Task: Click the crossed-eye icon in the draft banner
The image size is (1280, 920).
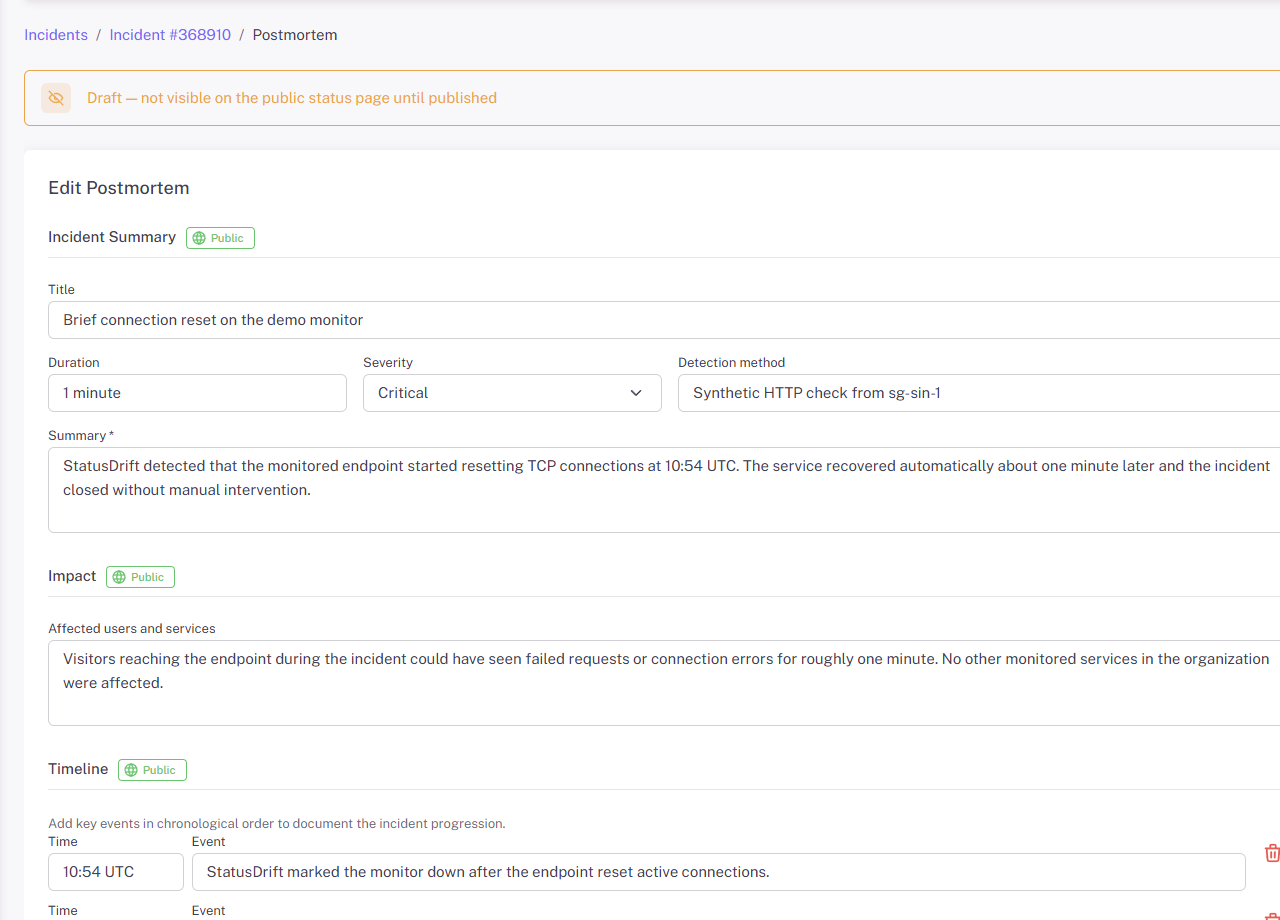Action: click(56, 97)
